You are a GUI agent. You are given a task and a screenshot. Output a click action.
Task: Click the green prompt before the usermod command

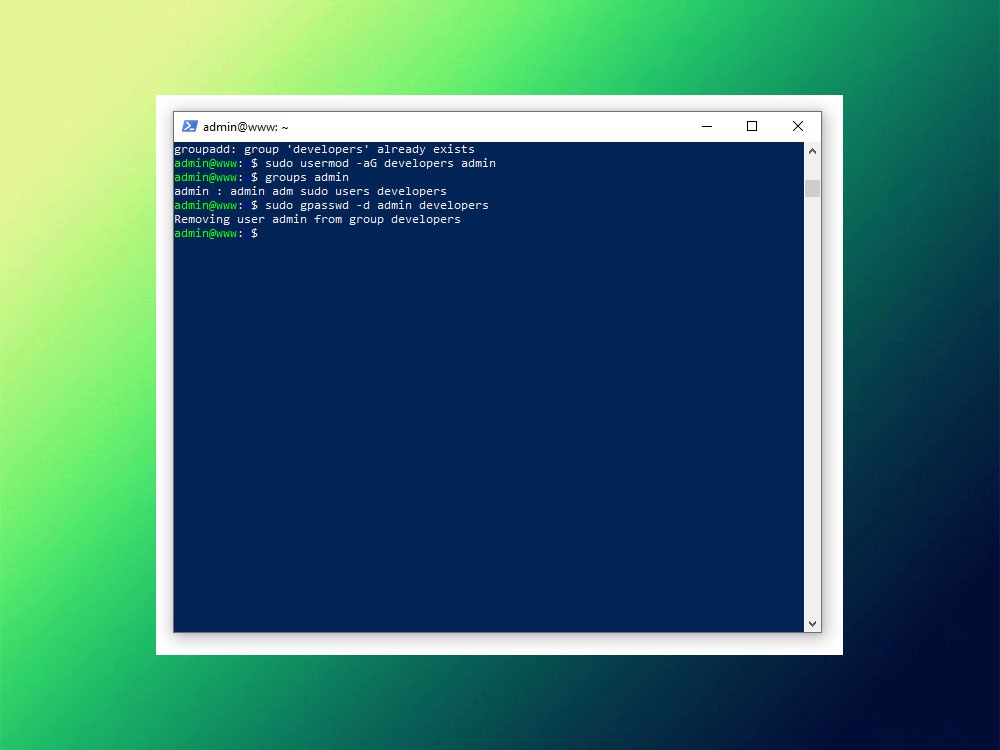point(206,163)
